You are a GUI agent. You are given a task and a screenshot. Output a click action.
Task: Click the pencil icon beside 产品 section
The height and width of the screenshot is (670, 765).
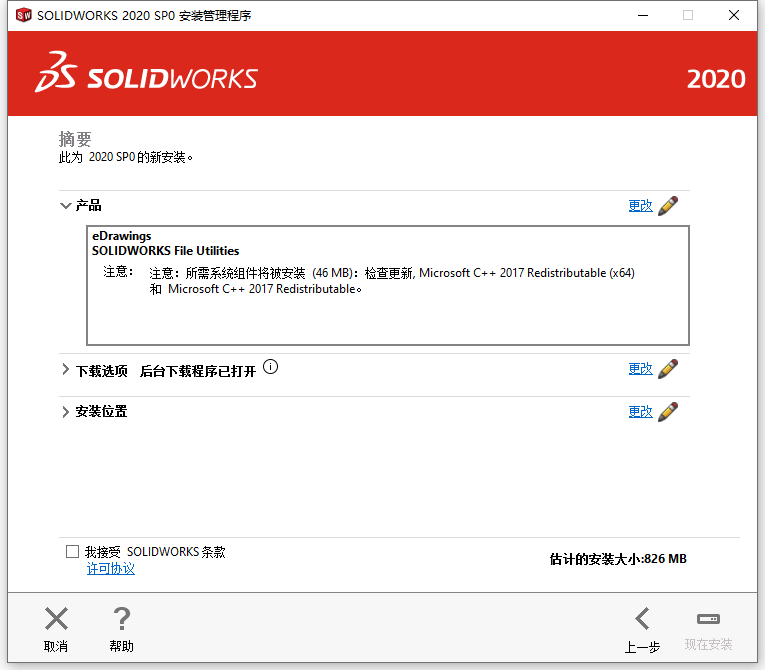668,205
